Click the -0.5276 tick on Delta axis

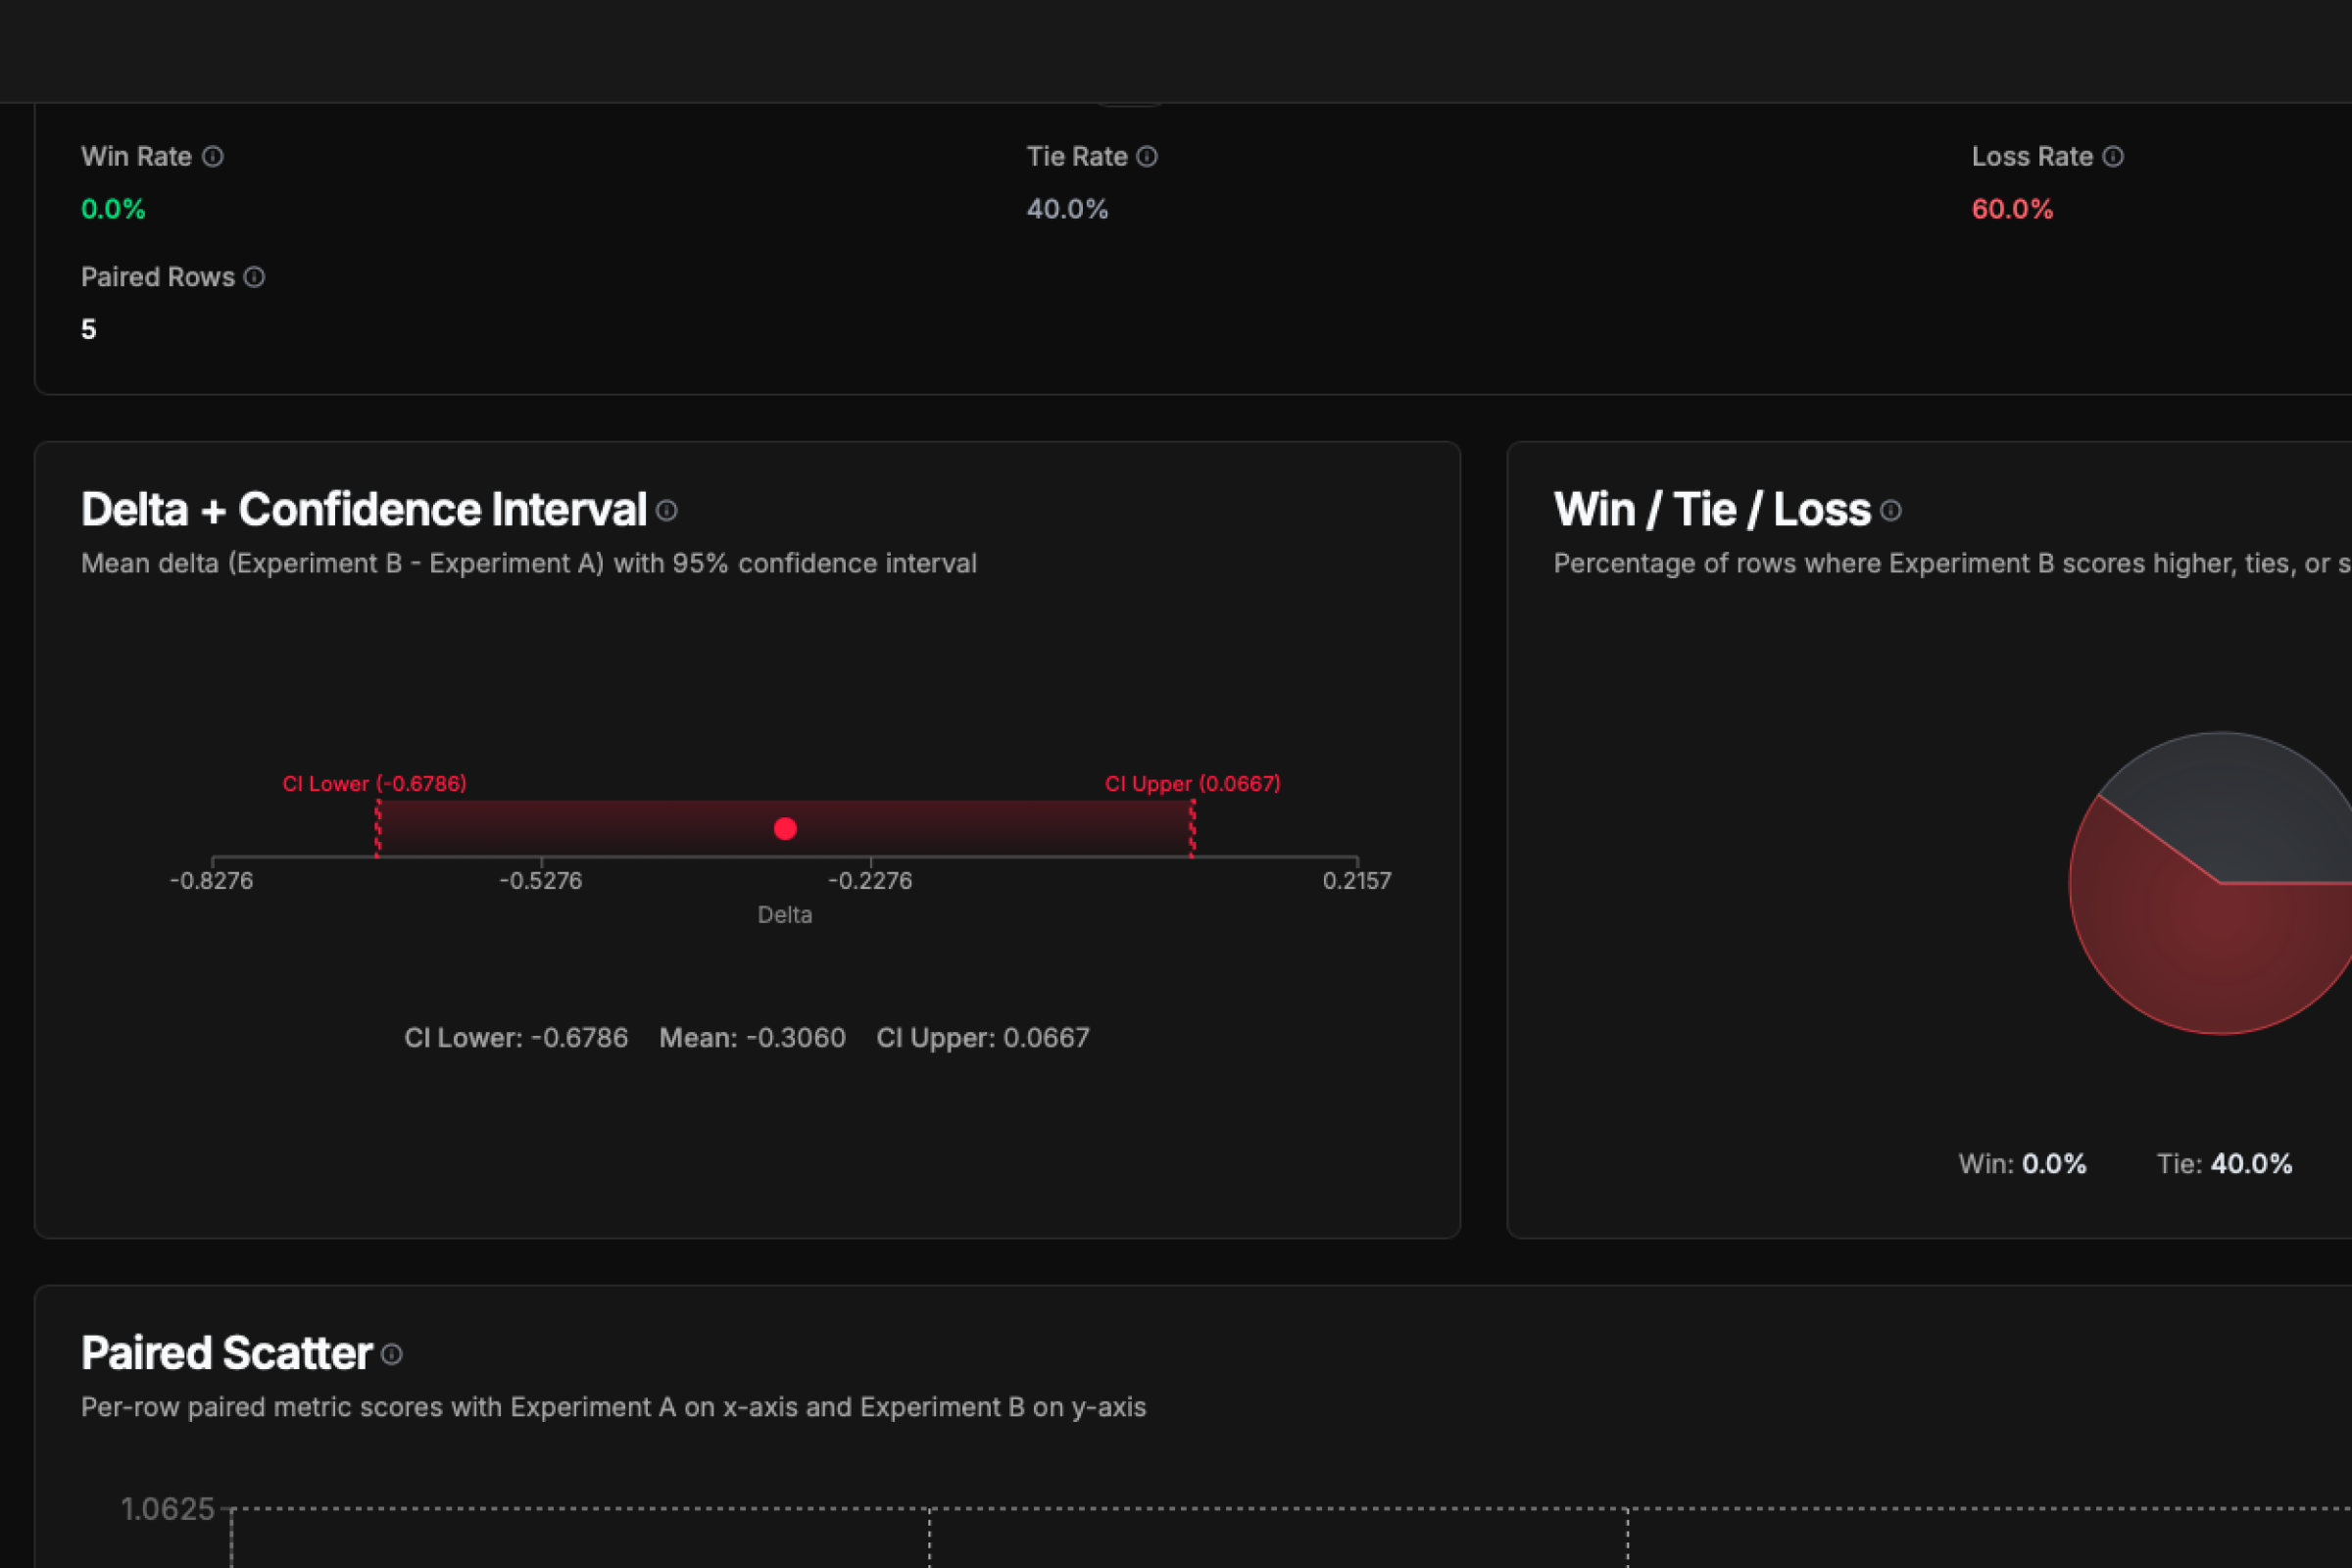tap(541, 881)
